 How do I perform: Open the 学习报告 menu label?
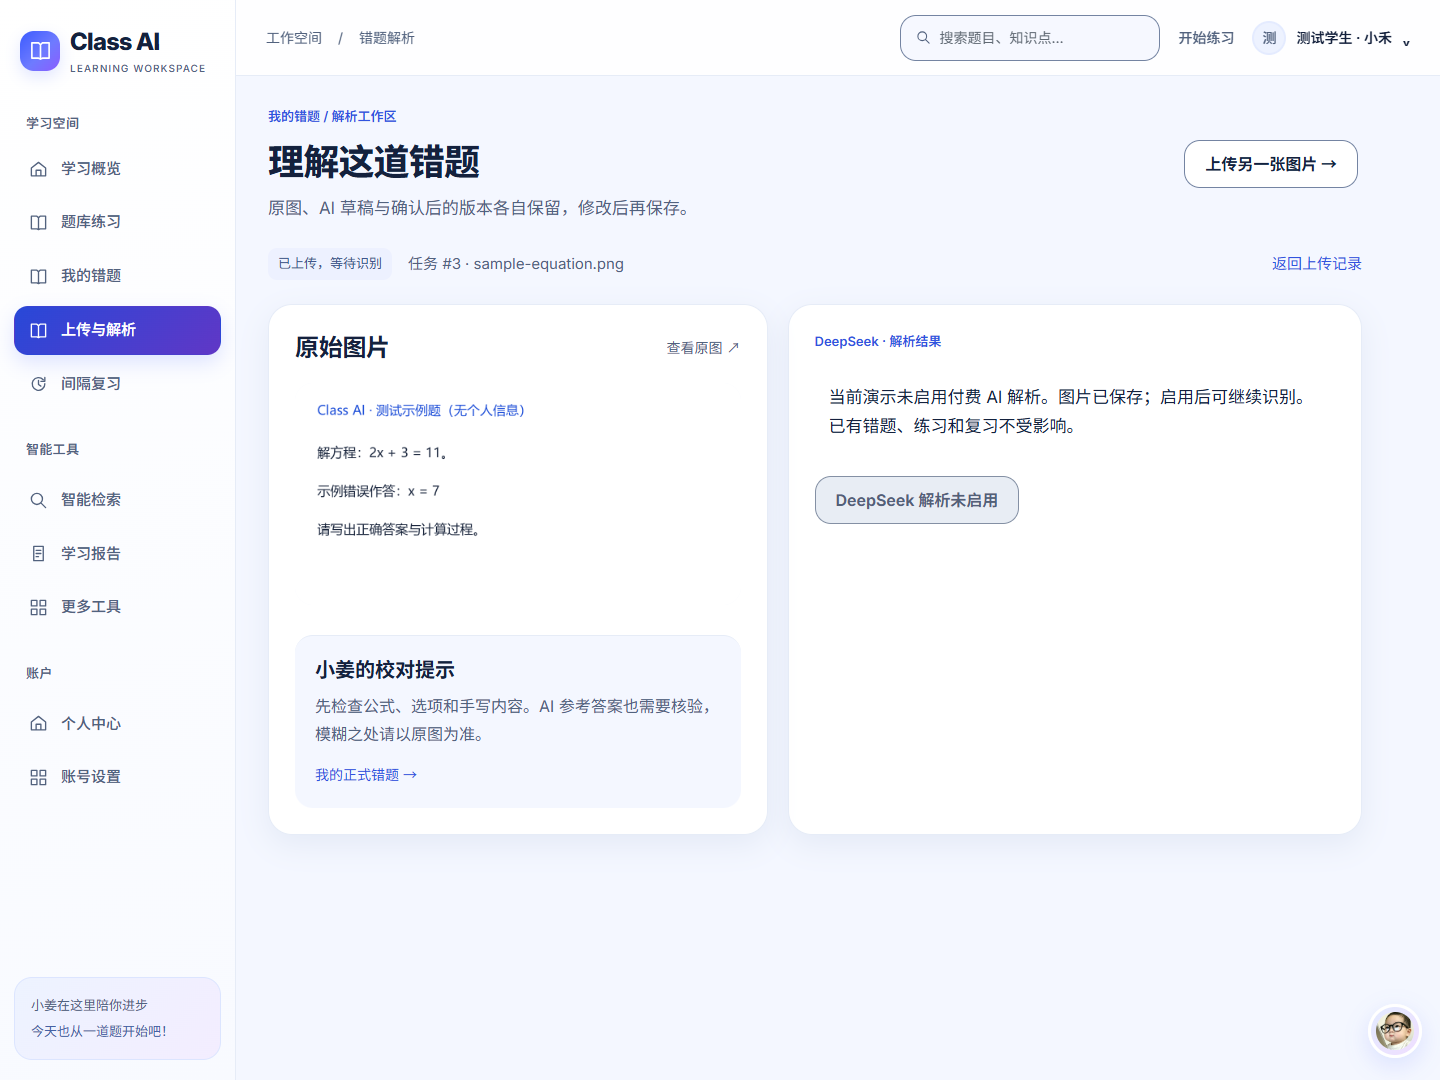click(x=91, y=553)
